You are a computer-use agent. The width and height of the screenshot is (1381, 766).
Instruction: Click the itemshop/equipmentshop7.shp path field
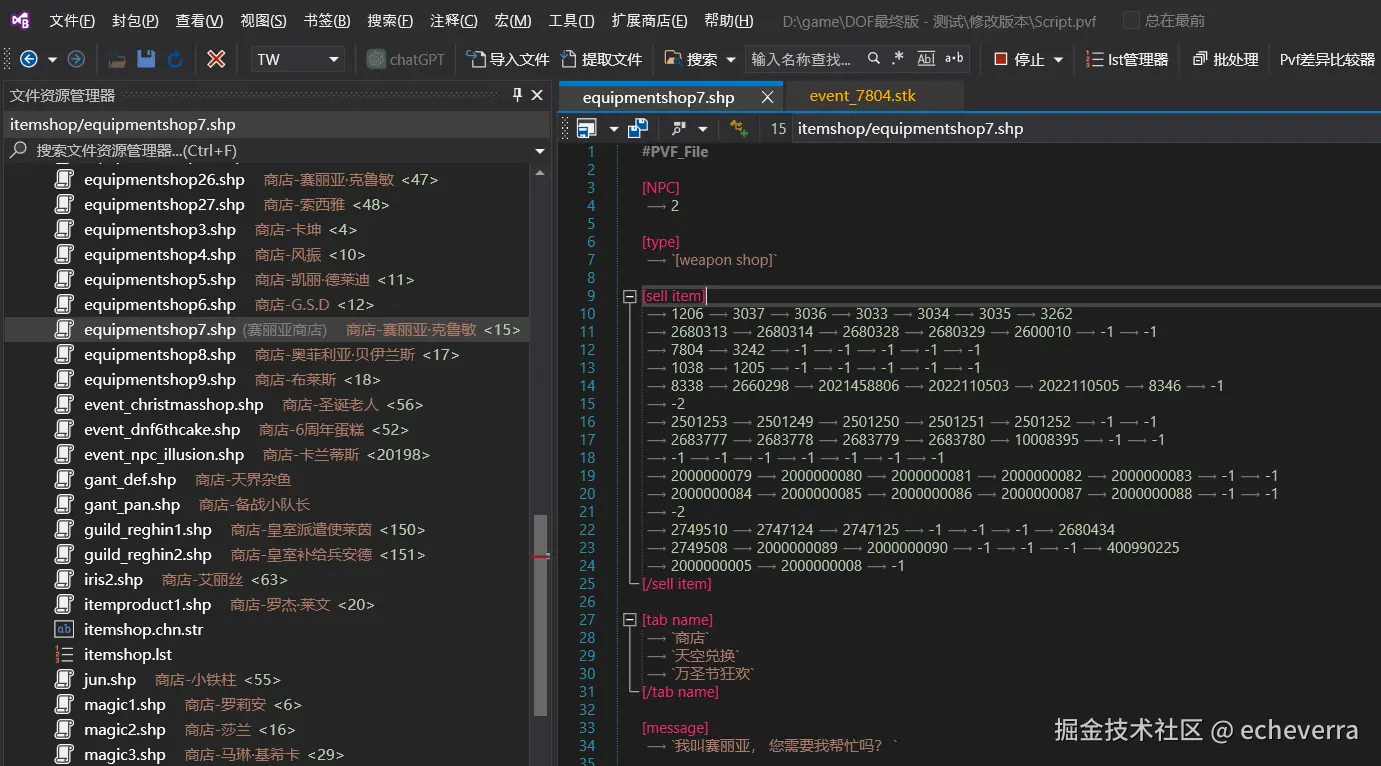[1085, 128]
